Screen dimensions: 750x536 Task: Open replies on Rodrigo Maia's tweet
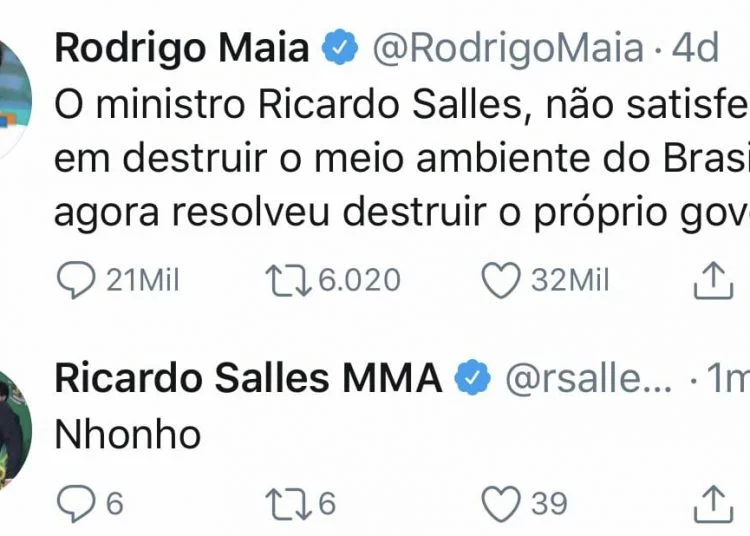click(76, 280)
